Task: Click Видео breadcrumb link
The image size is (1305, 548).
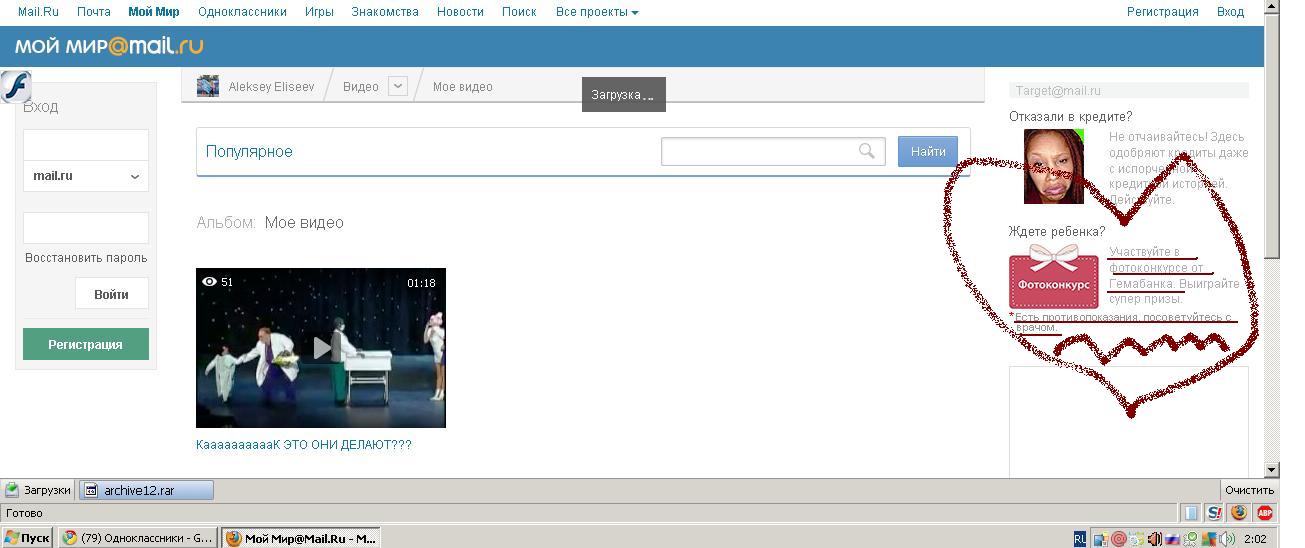Action: (361, 87)
